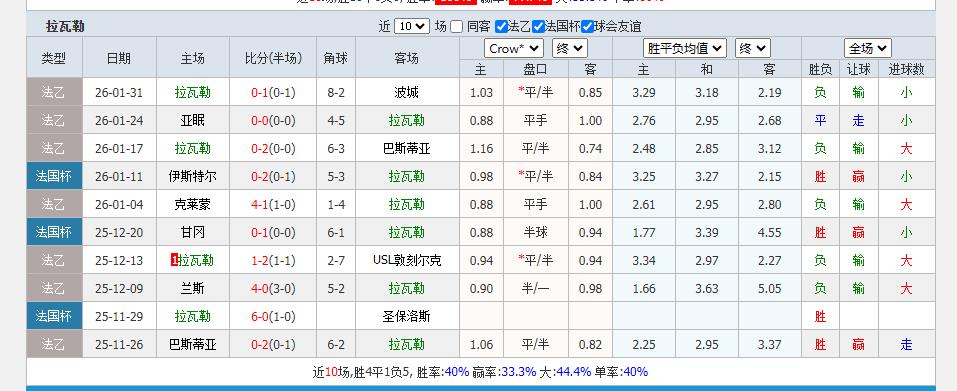Open home team 甘冈 link
The width and height of the screenshot is (957, 391).
coord(192,233)
